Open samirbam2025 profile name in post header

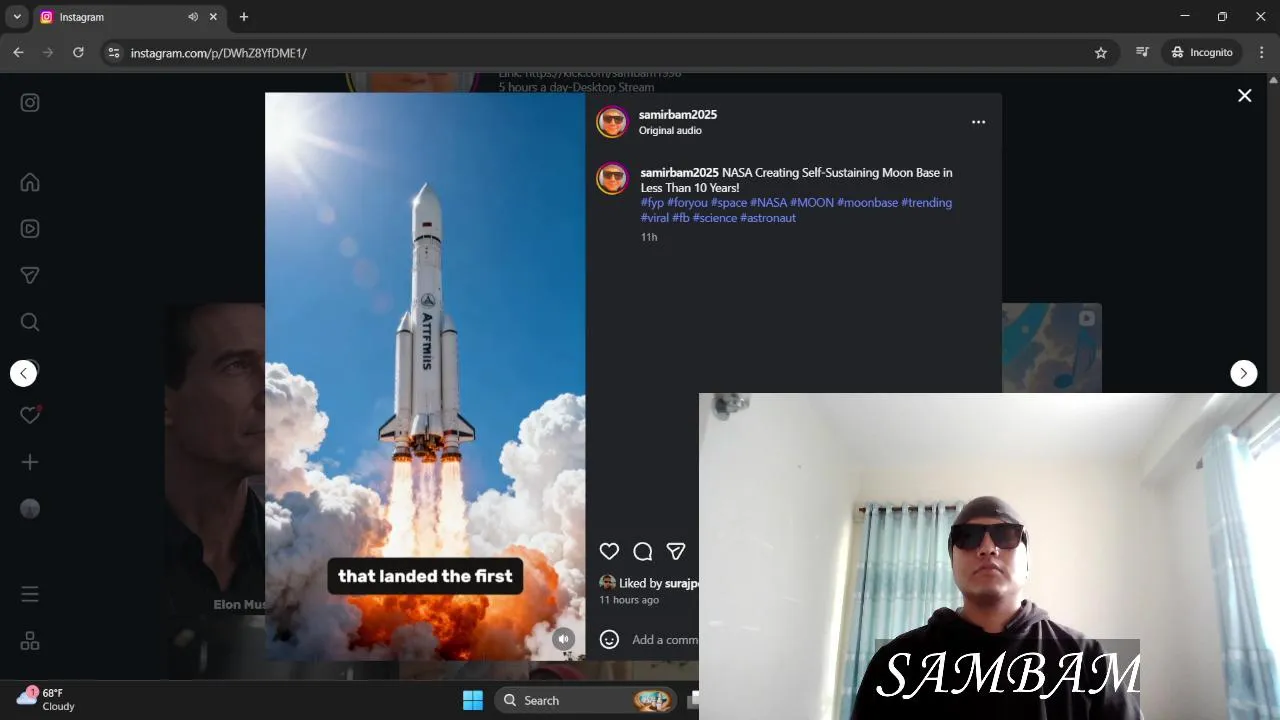click(678, 115)
